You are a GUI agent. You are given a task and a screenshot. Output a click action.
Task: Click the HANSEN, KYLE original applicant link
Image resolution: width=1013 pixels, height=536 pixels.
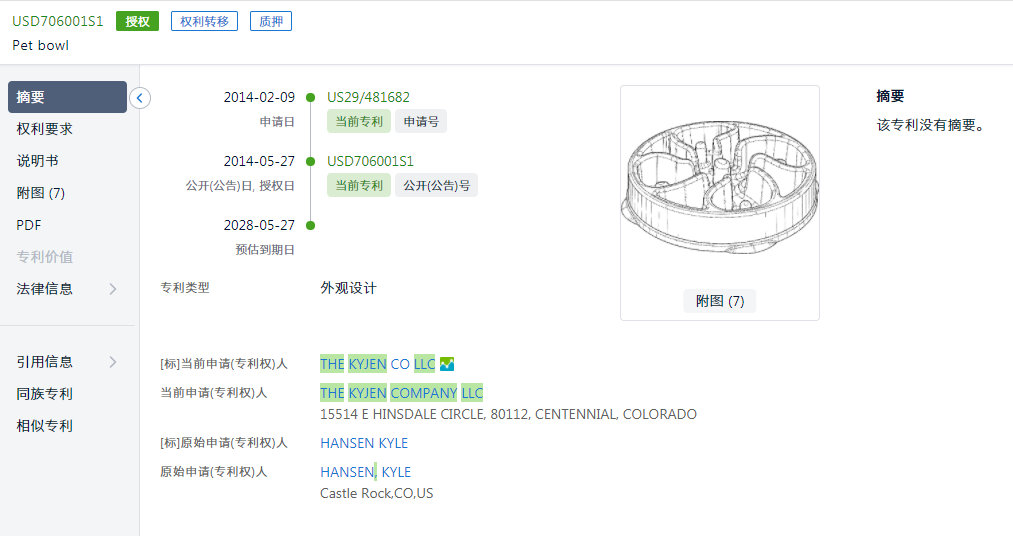(x=366, y=472)
